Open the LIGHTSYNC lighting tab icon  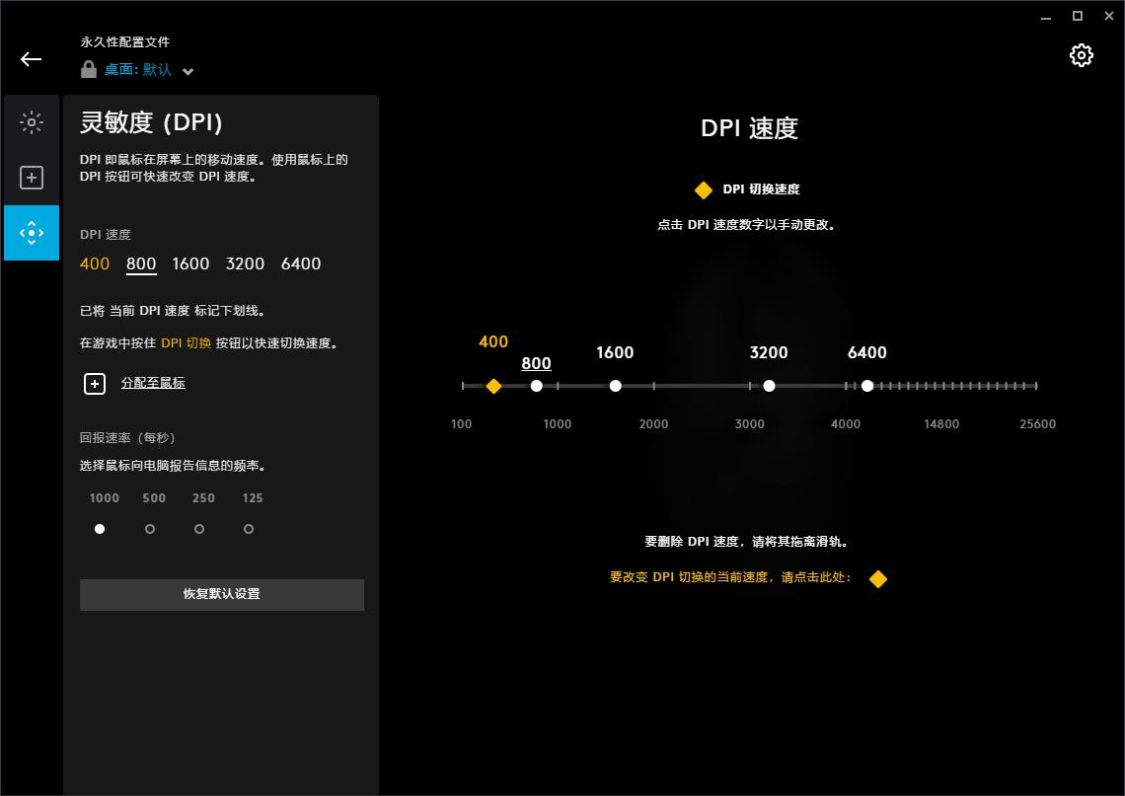[x=32, y=122]
